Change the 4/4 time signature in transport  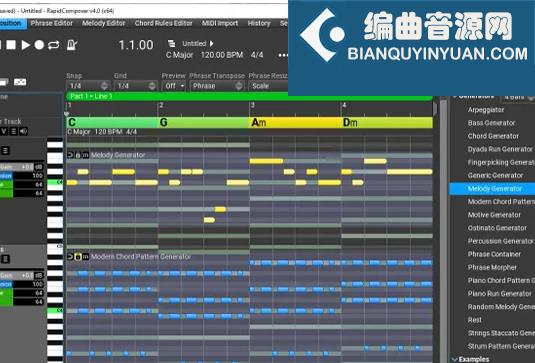(x=257, y=55)
